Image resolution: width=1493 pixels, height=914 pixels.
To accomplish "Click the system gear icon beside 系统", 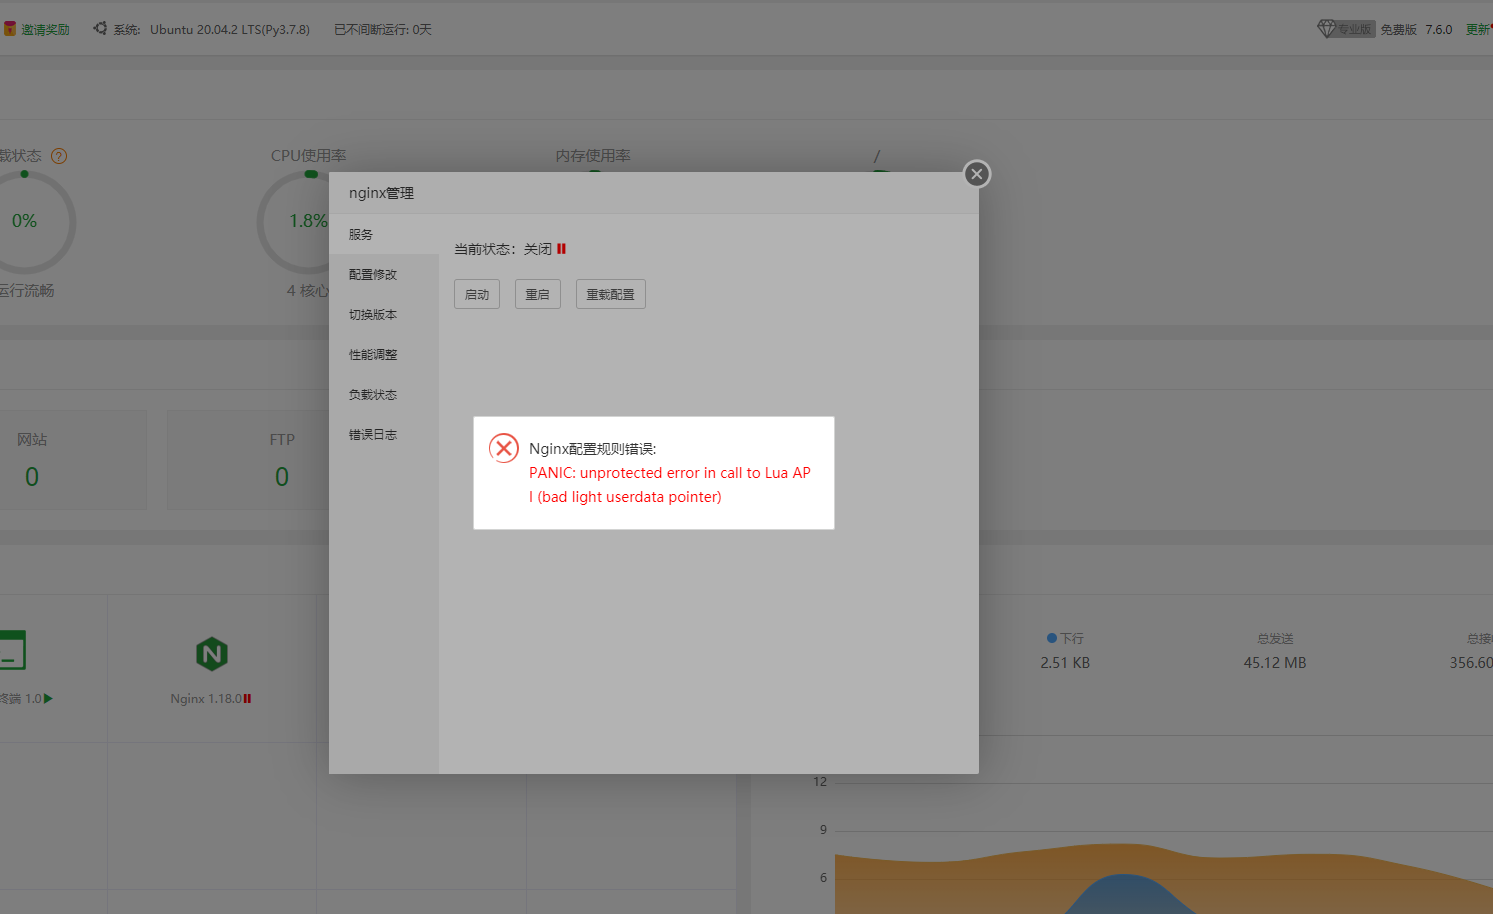I will tap(100, 28).
